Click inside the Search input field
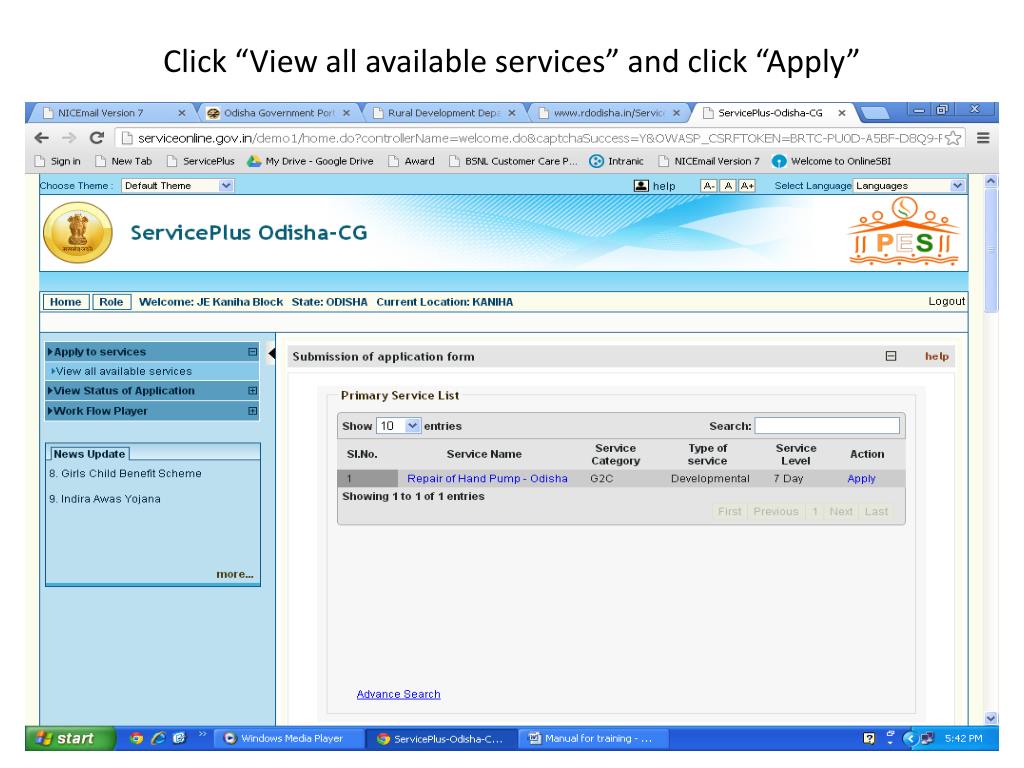The width and height of the screenshot is (1024, 768). click(x=827, y=426)
